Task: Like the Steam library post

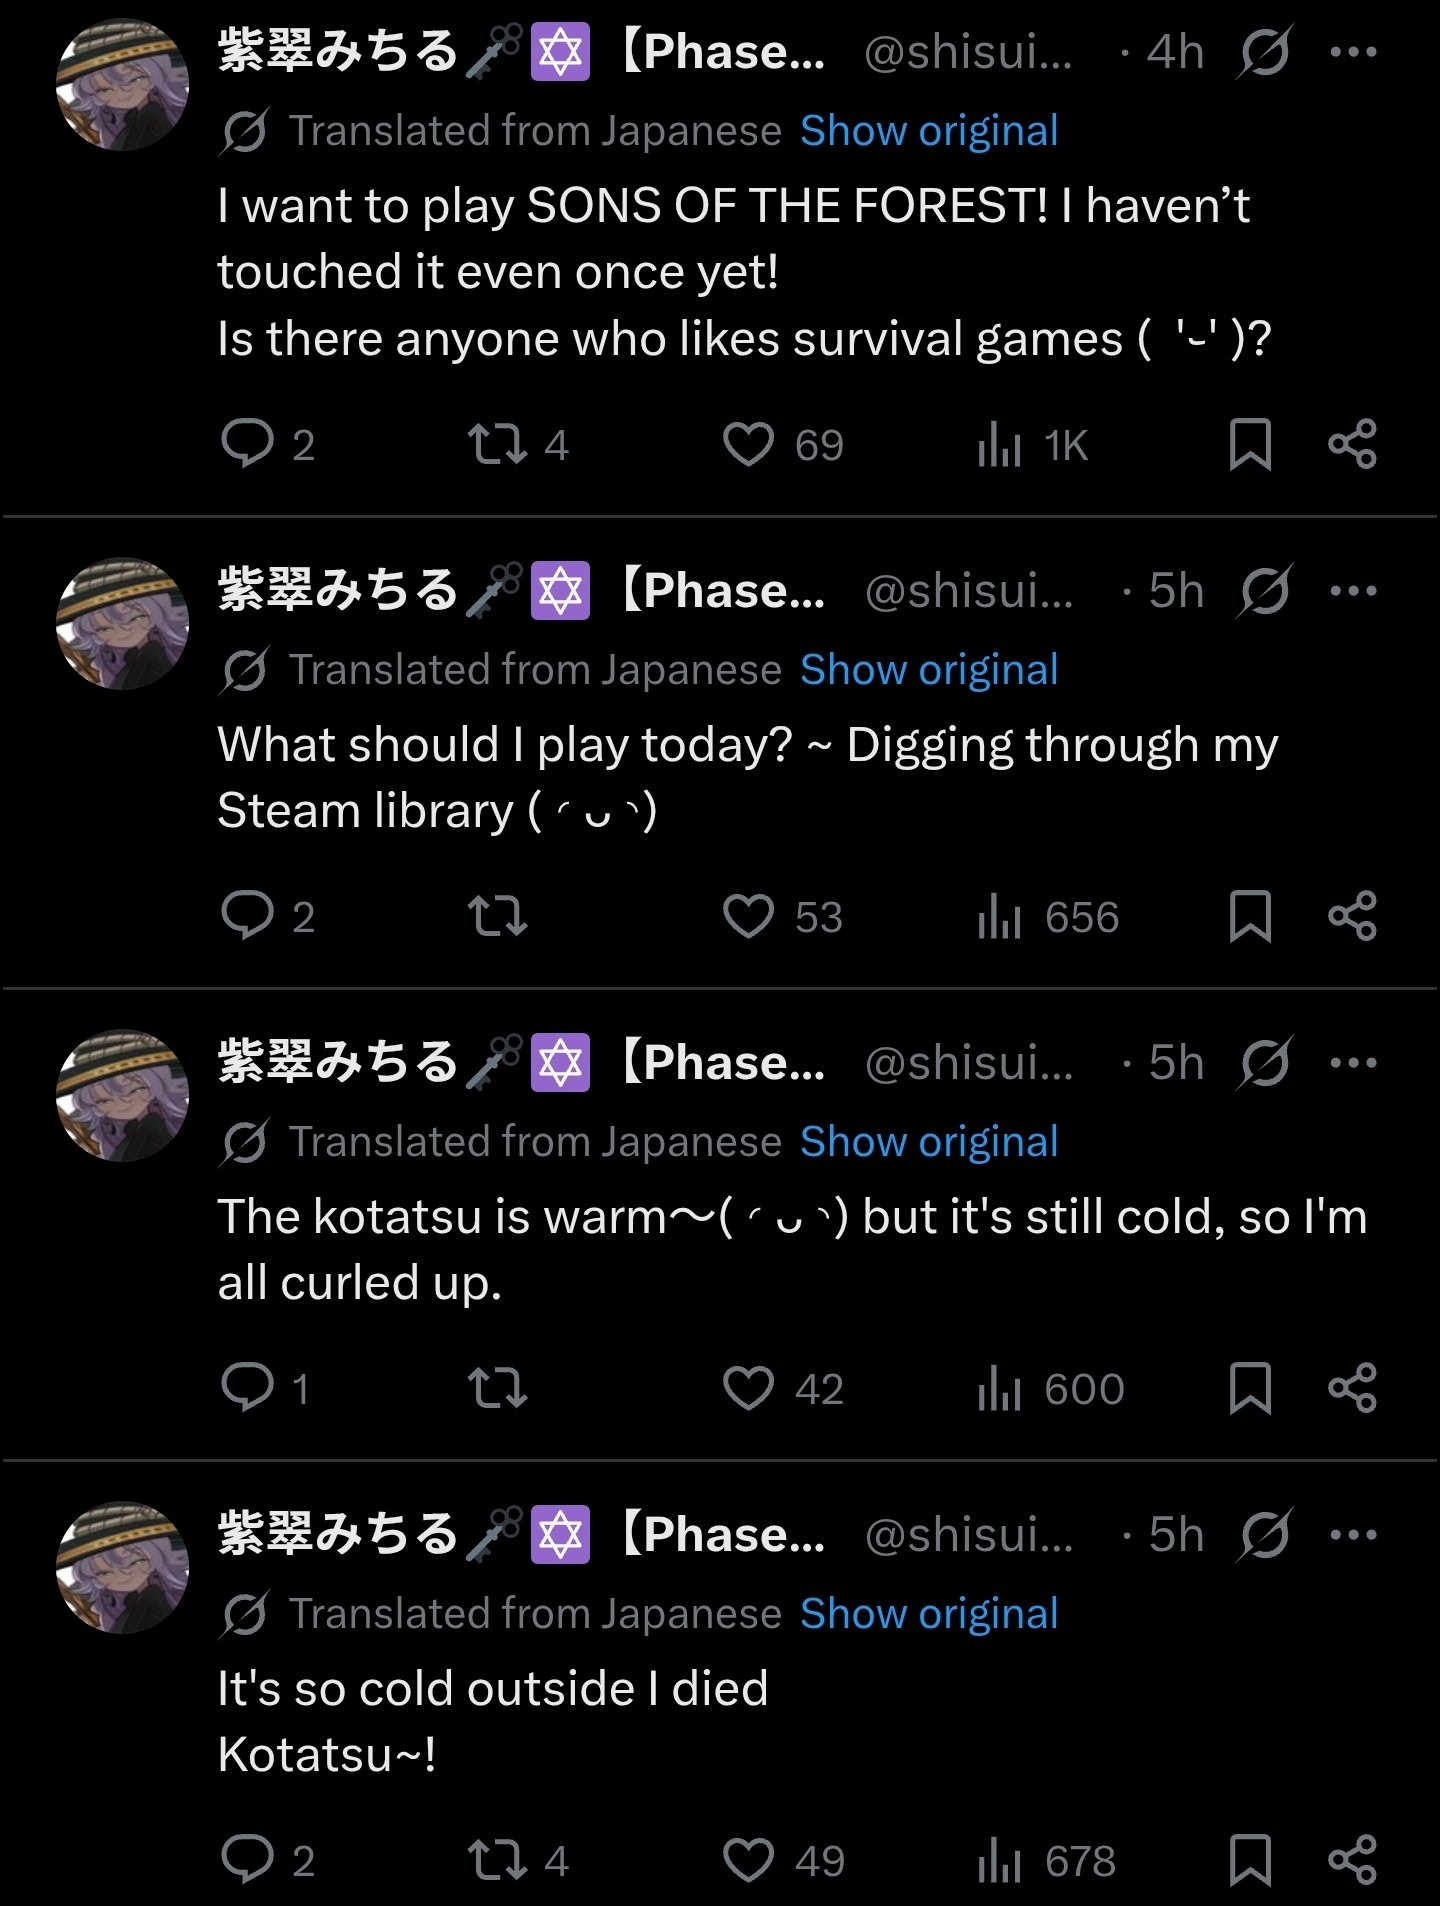Action: pyautogui.click(x=749, y=916)
